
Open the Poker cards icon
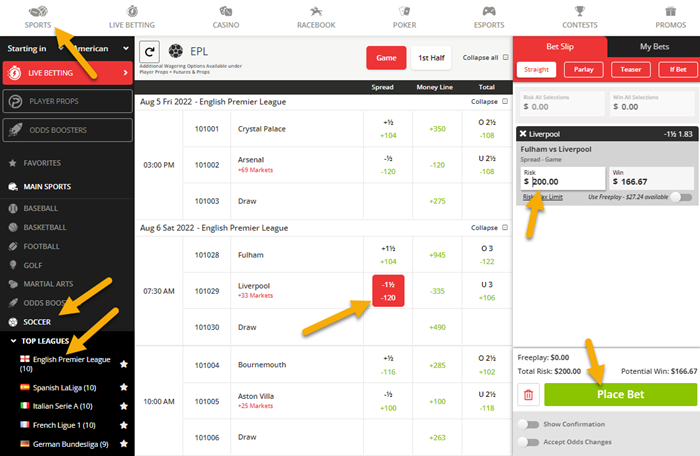tap(404, 11)
